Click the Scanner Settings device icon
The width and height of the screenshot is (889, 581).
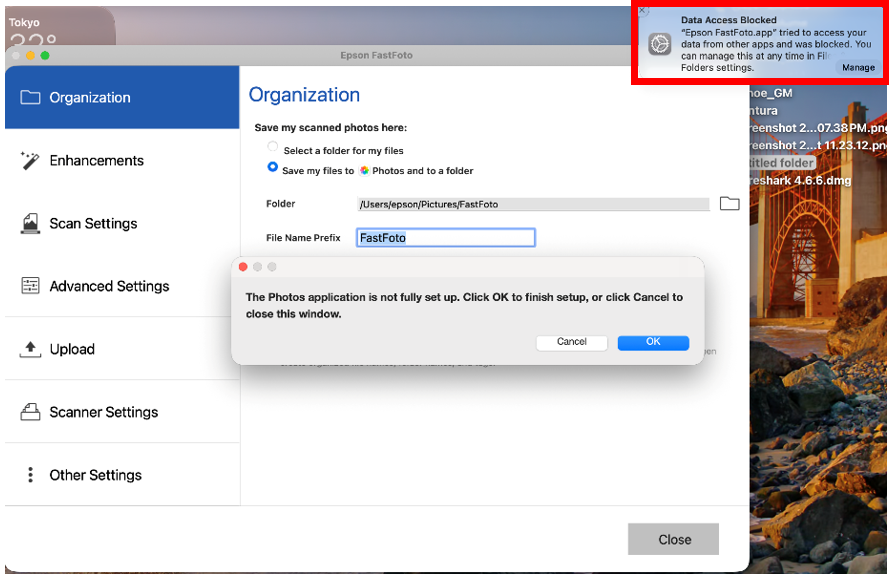pos(30,412)
